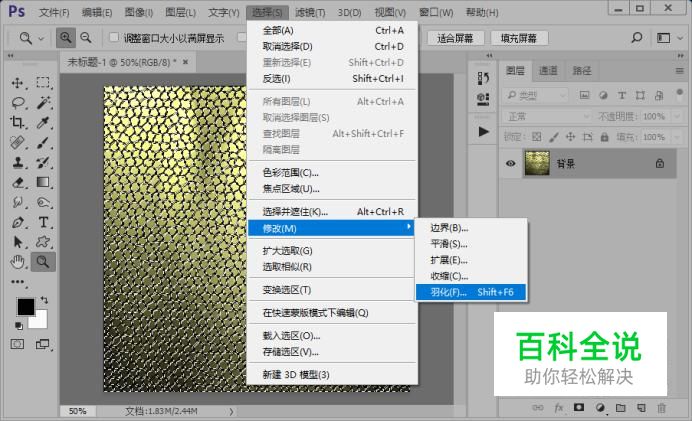Select the Healing Brush tool

[18, 143]
